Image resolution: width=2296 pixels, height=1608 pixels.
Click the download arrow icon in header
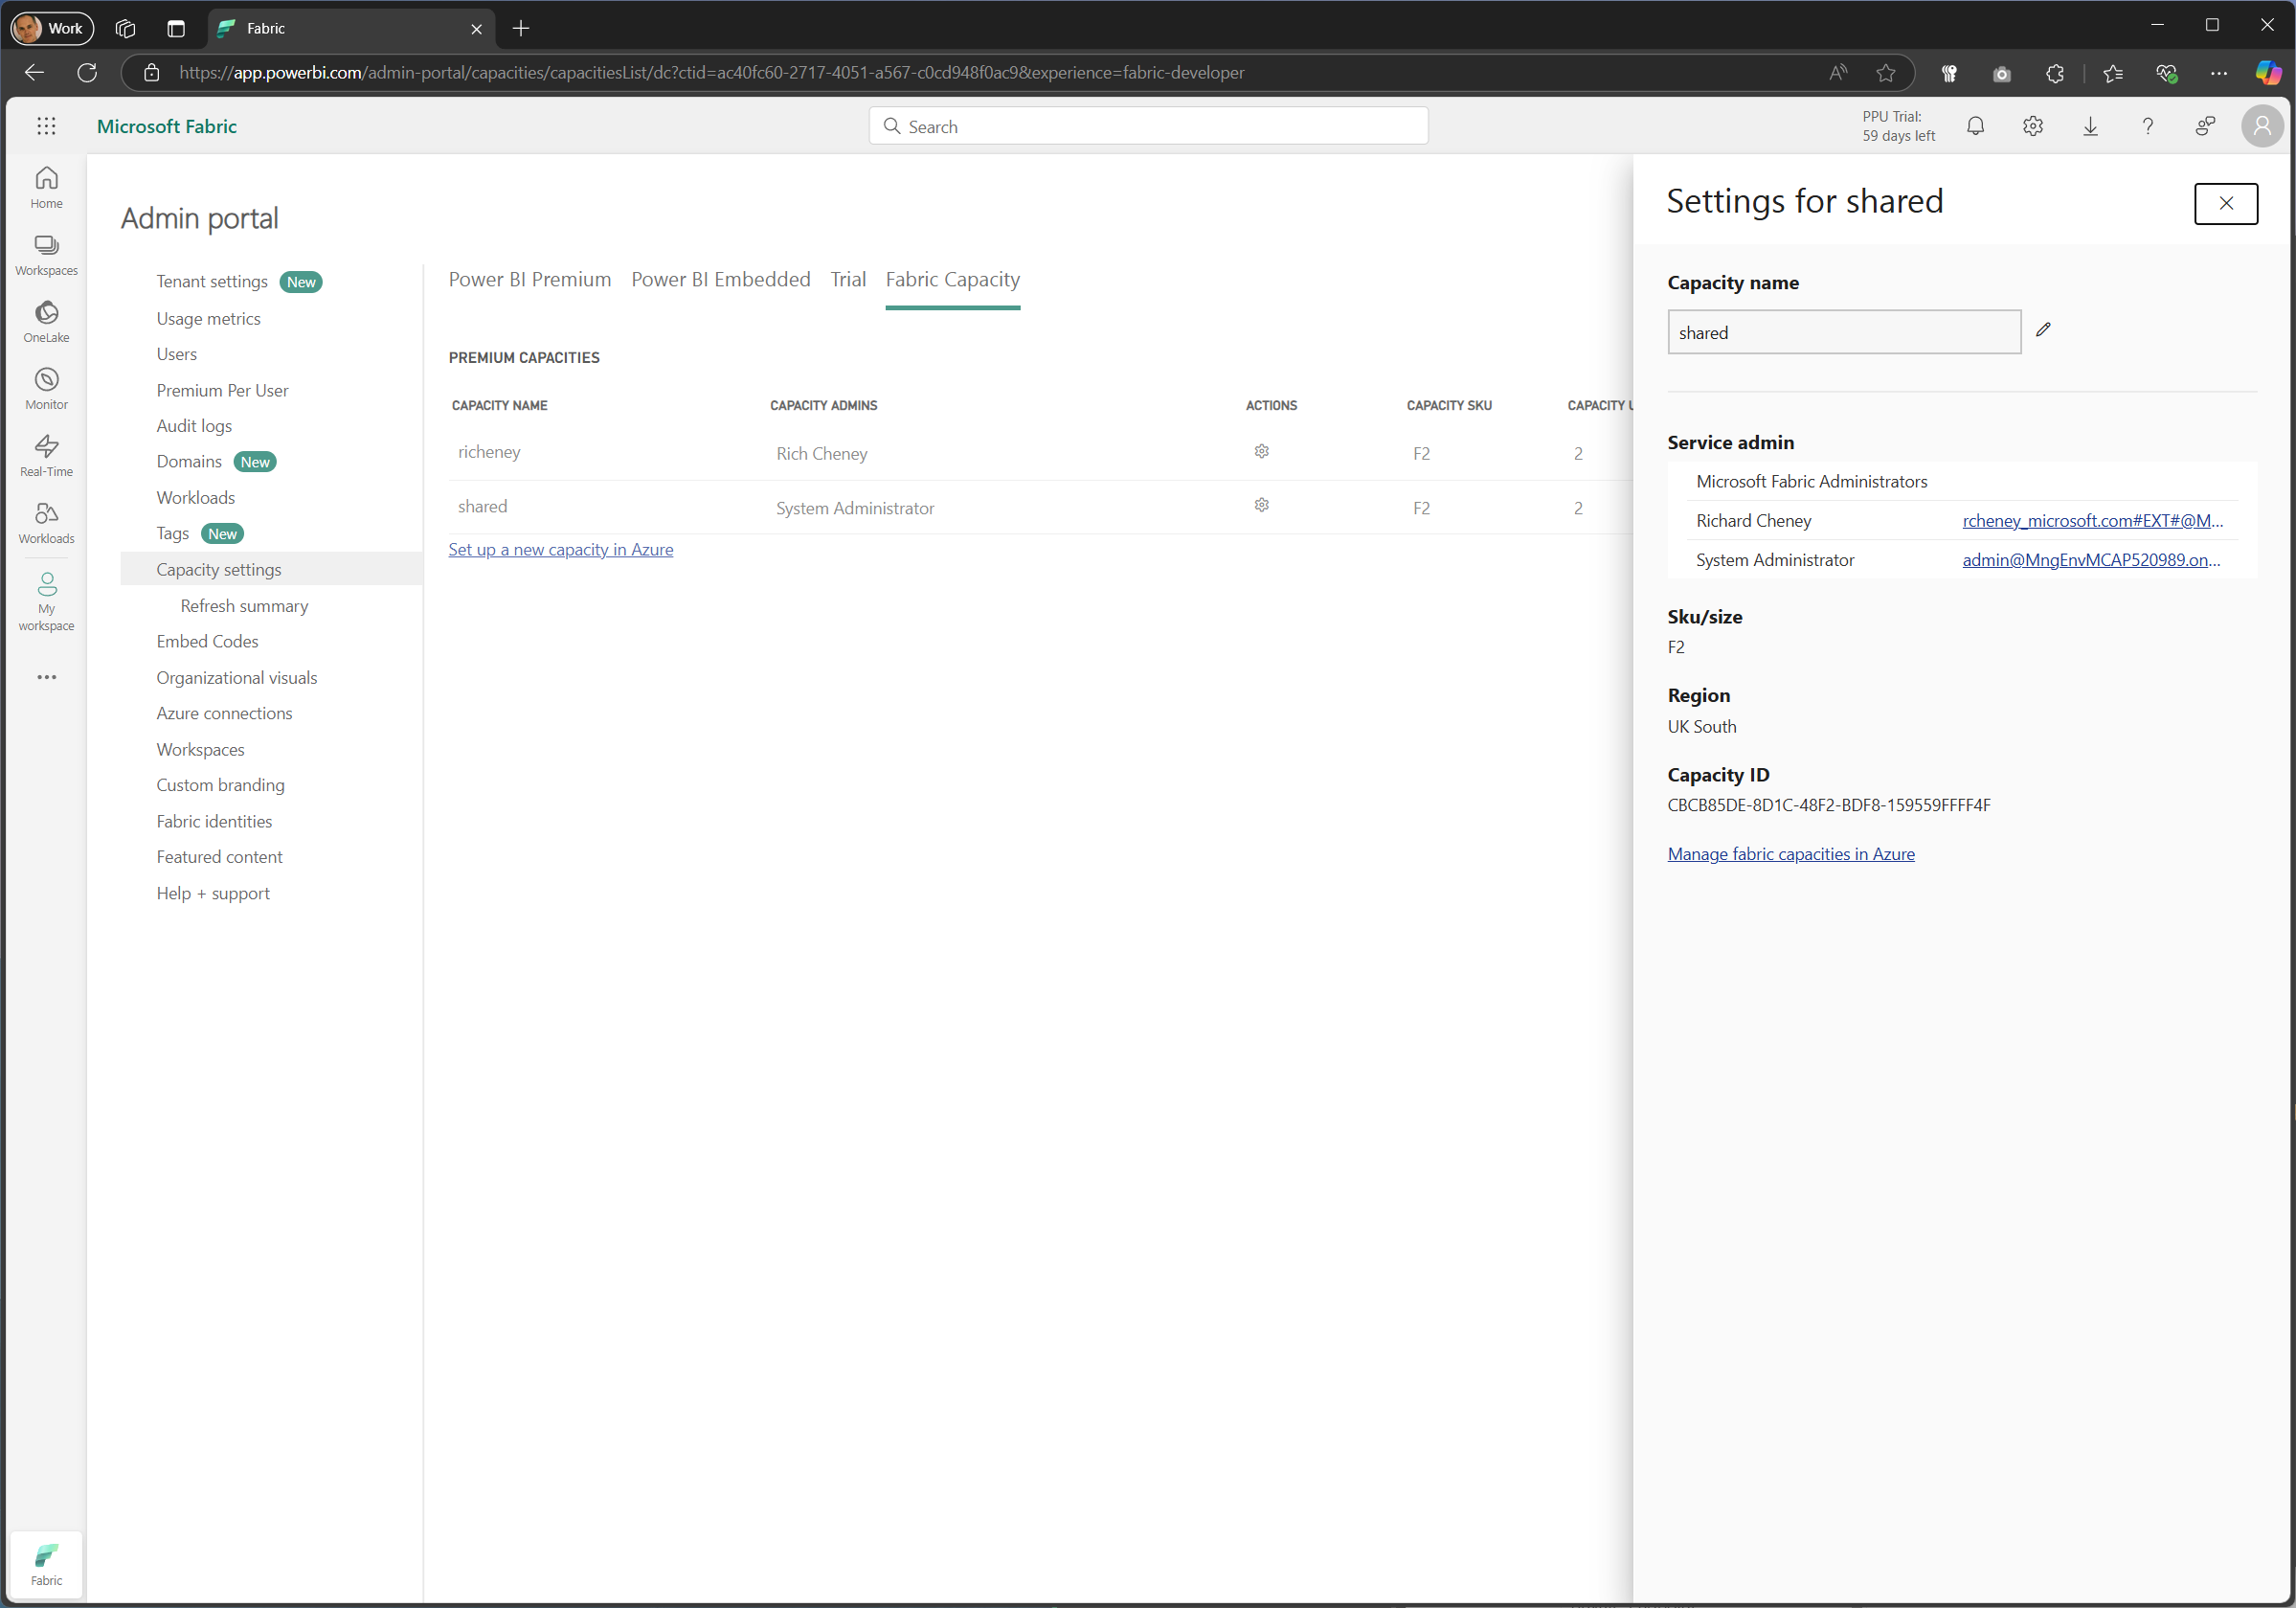click(2090, 126)
